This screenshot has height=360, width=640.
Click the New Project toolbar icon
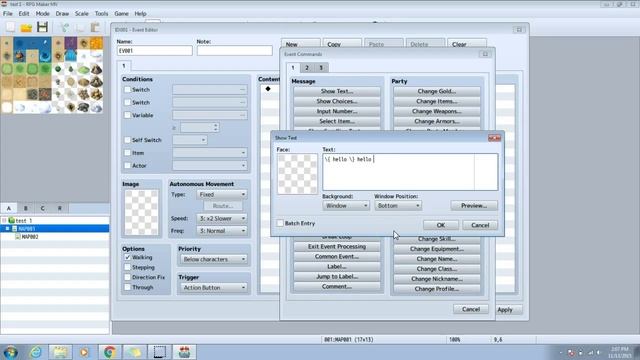11,27
